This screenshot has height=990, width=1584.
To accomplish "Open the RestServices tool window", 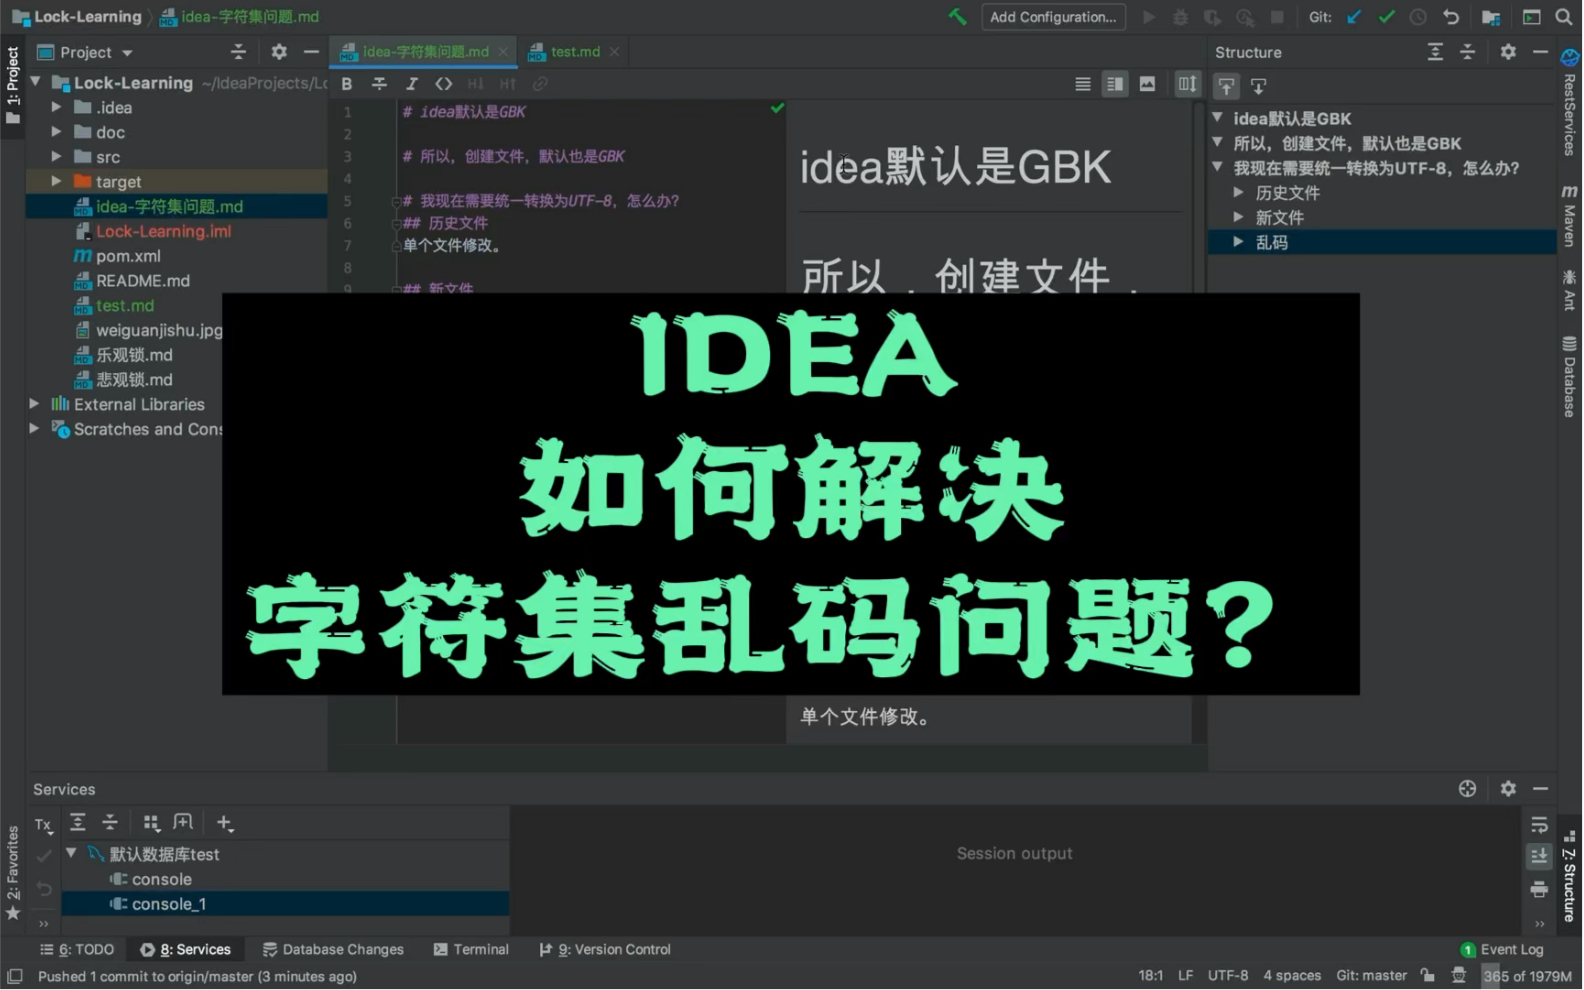I will [x=1569, y=103].
